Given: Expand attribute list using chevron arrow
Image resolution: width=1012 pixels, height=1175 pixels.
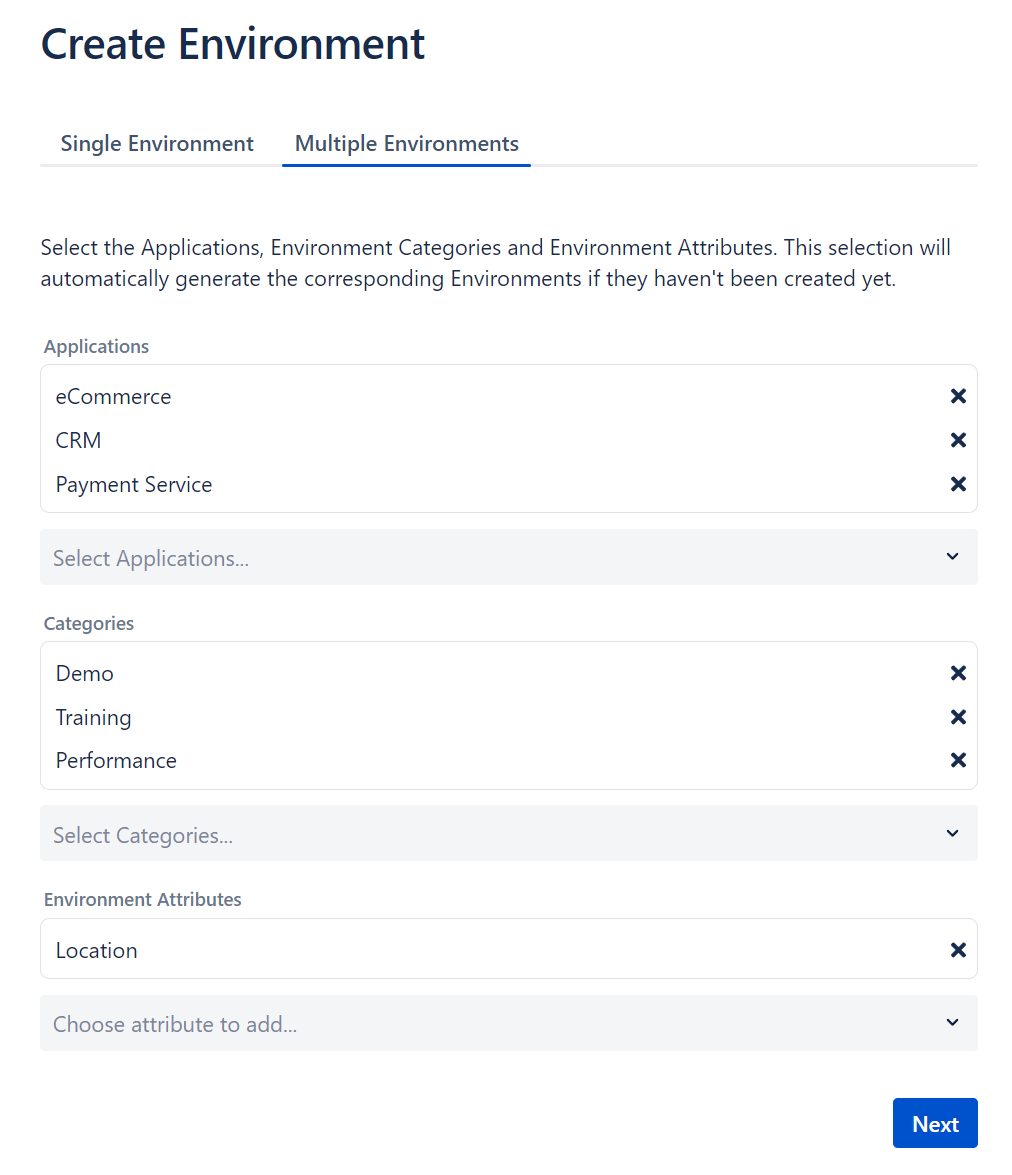Looking at the screenshot, I should point(952,1022).
